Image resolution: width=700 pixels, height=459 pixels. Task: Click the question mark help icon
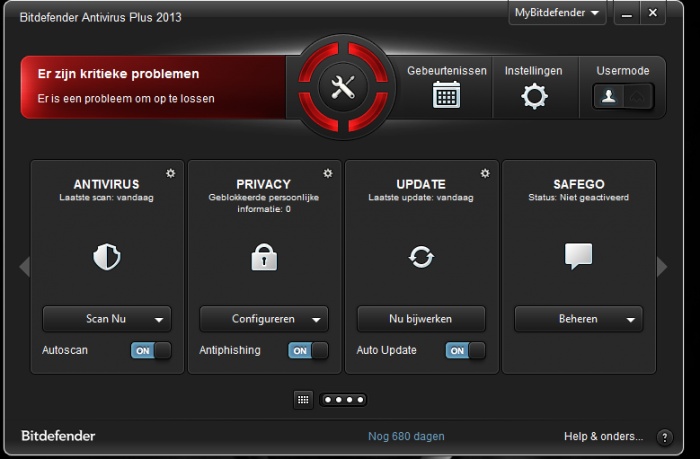point(664,437)
